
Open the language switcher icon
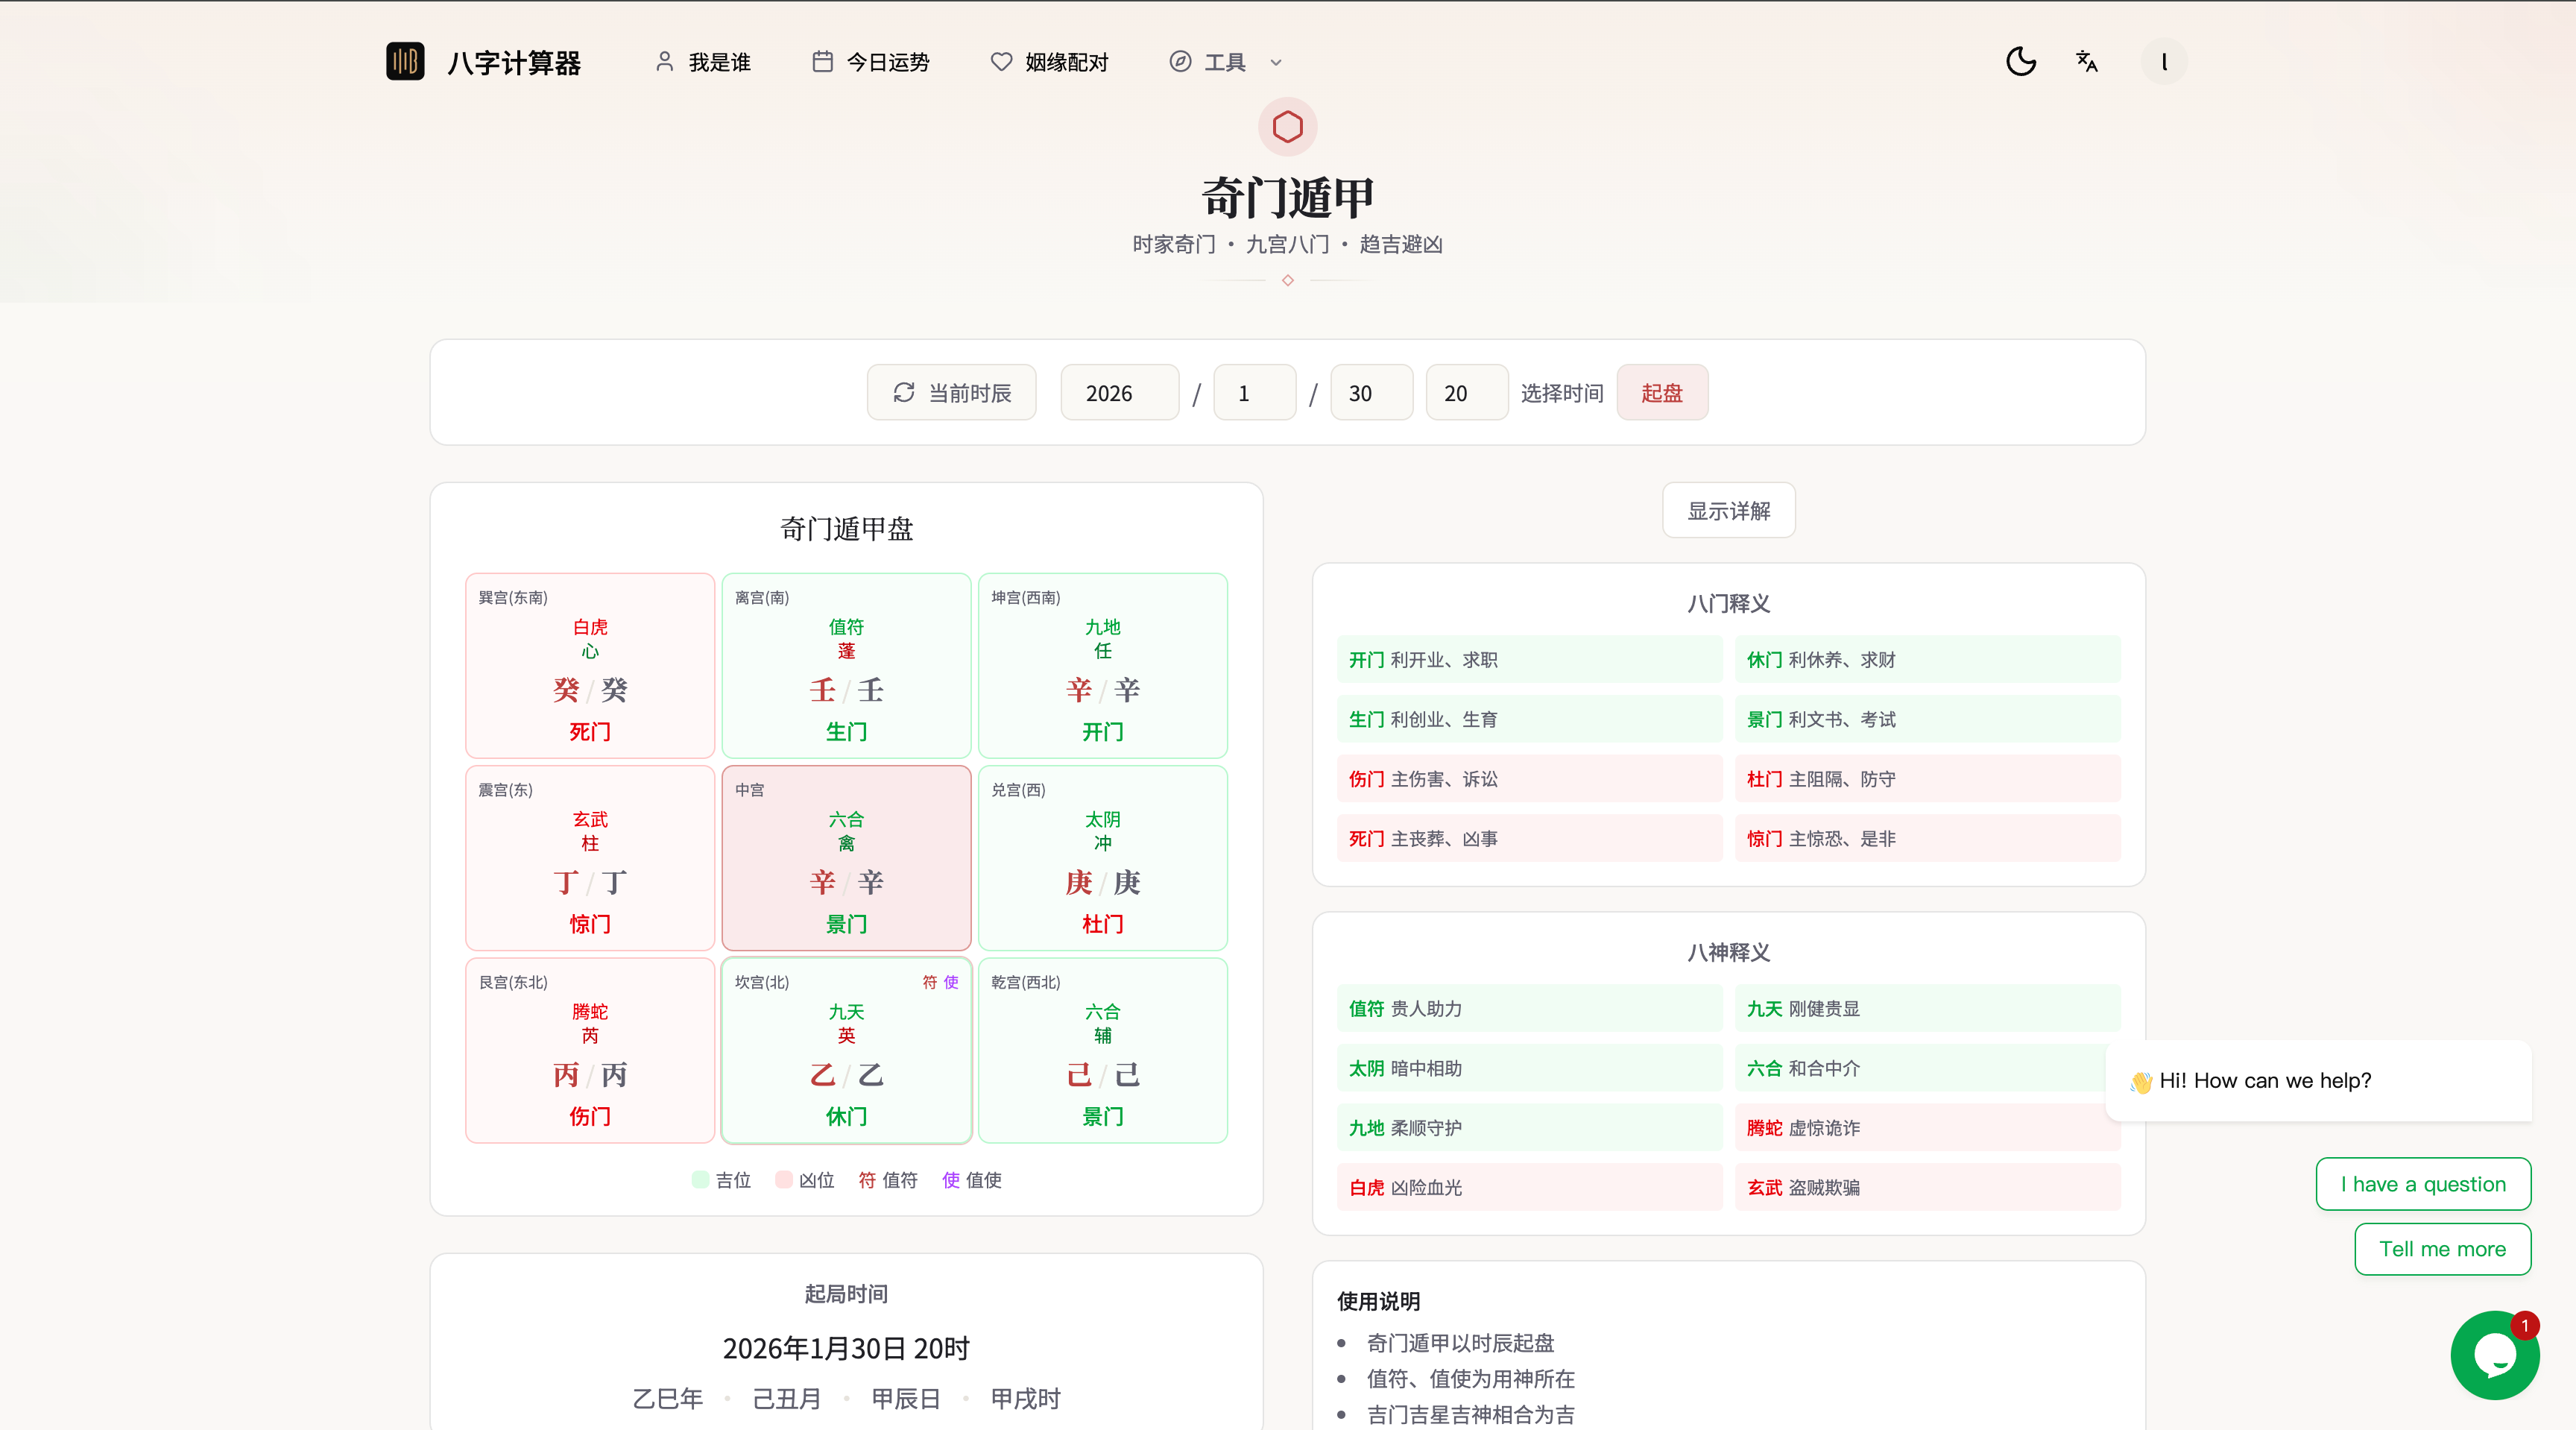[2087, 61]
